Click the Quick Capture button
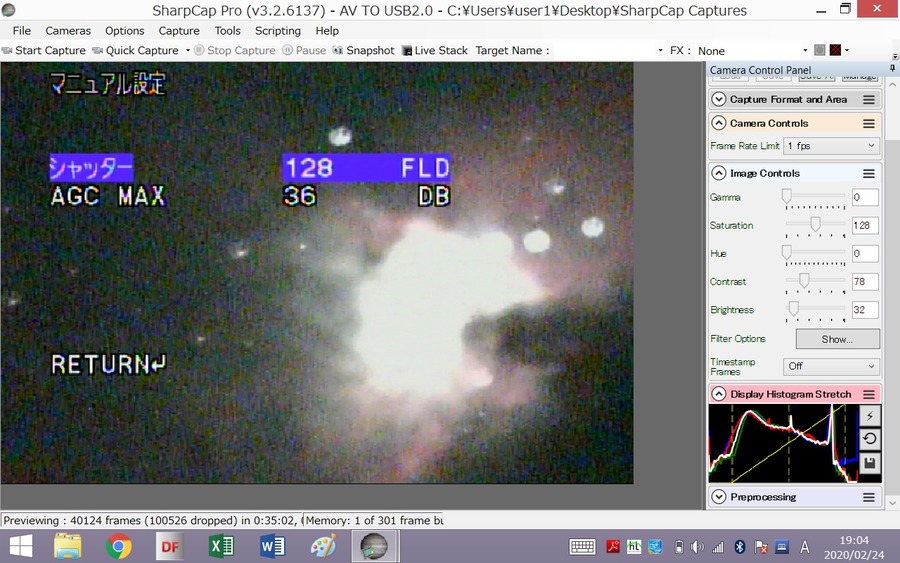This screenshot has height=563, width=900. pos(136,51)
